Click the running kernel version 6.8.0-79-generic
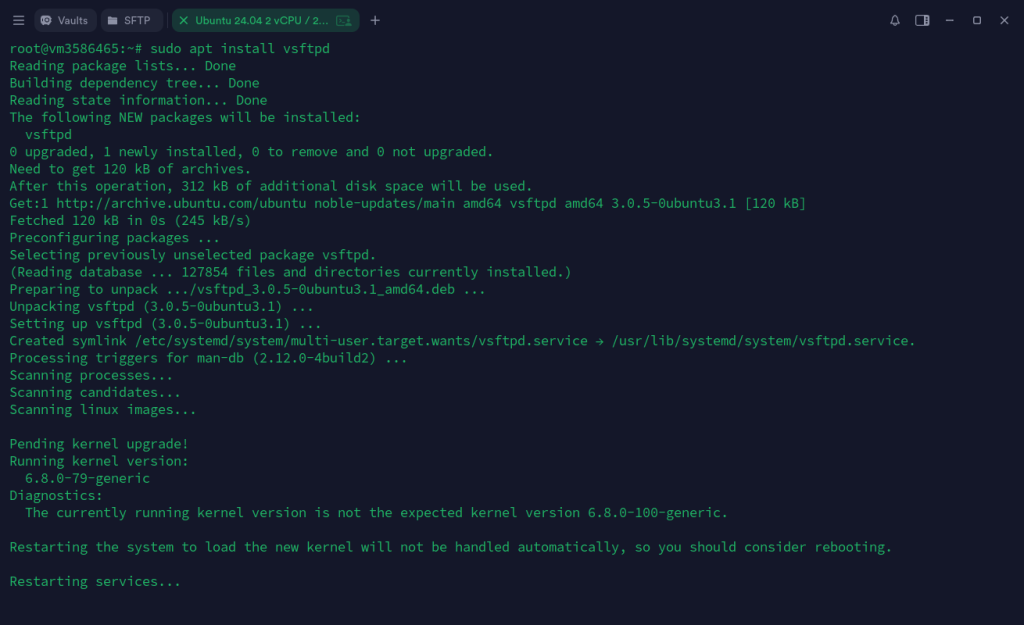This screenshot has height=625, width=1024. coord(87,478)
